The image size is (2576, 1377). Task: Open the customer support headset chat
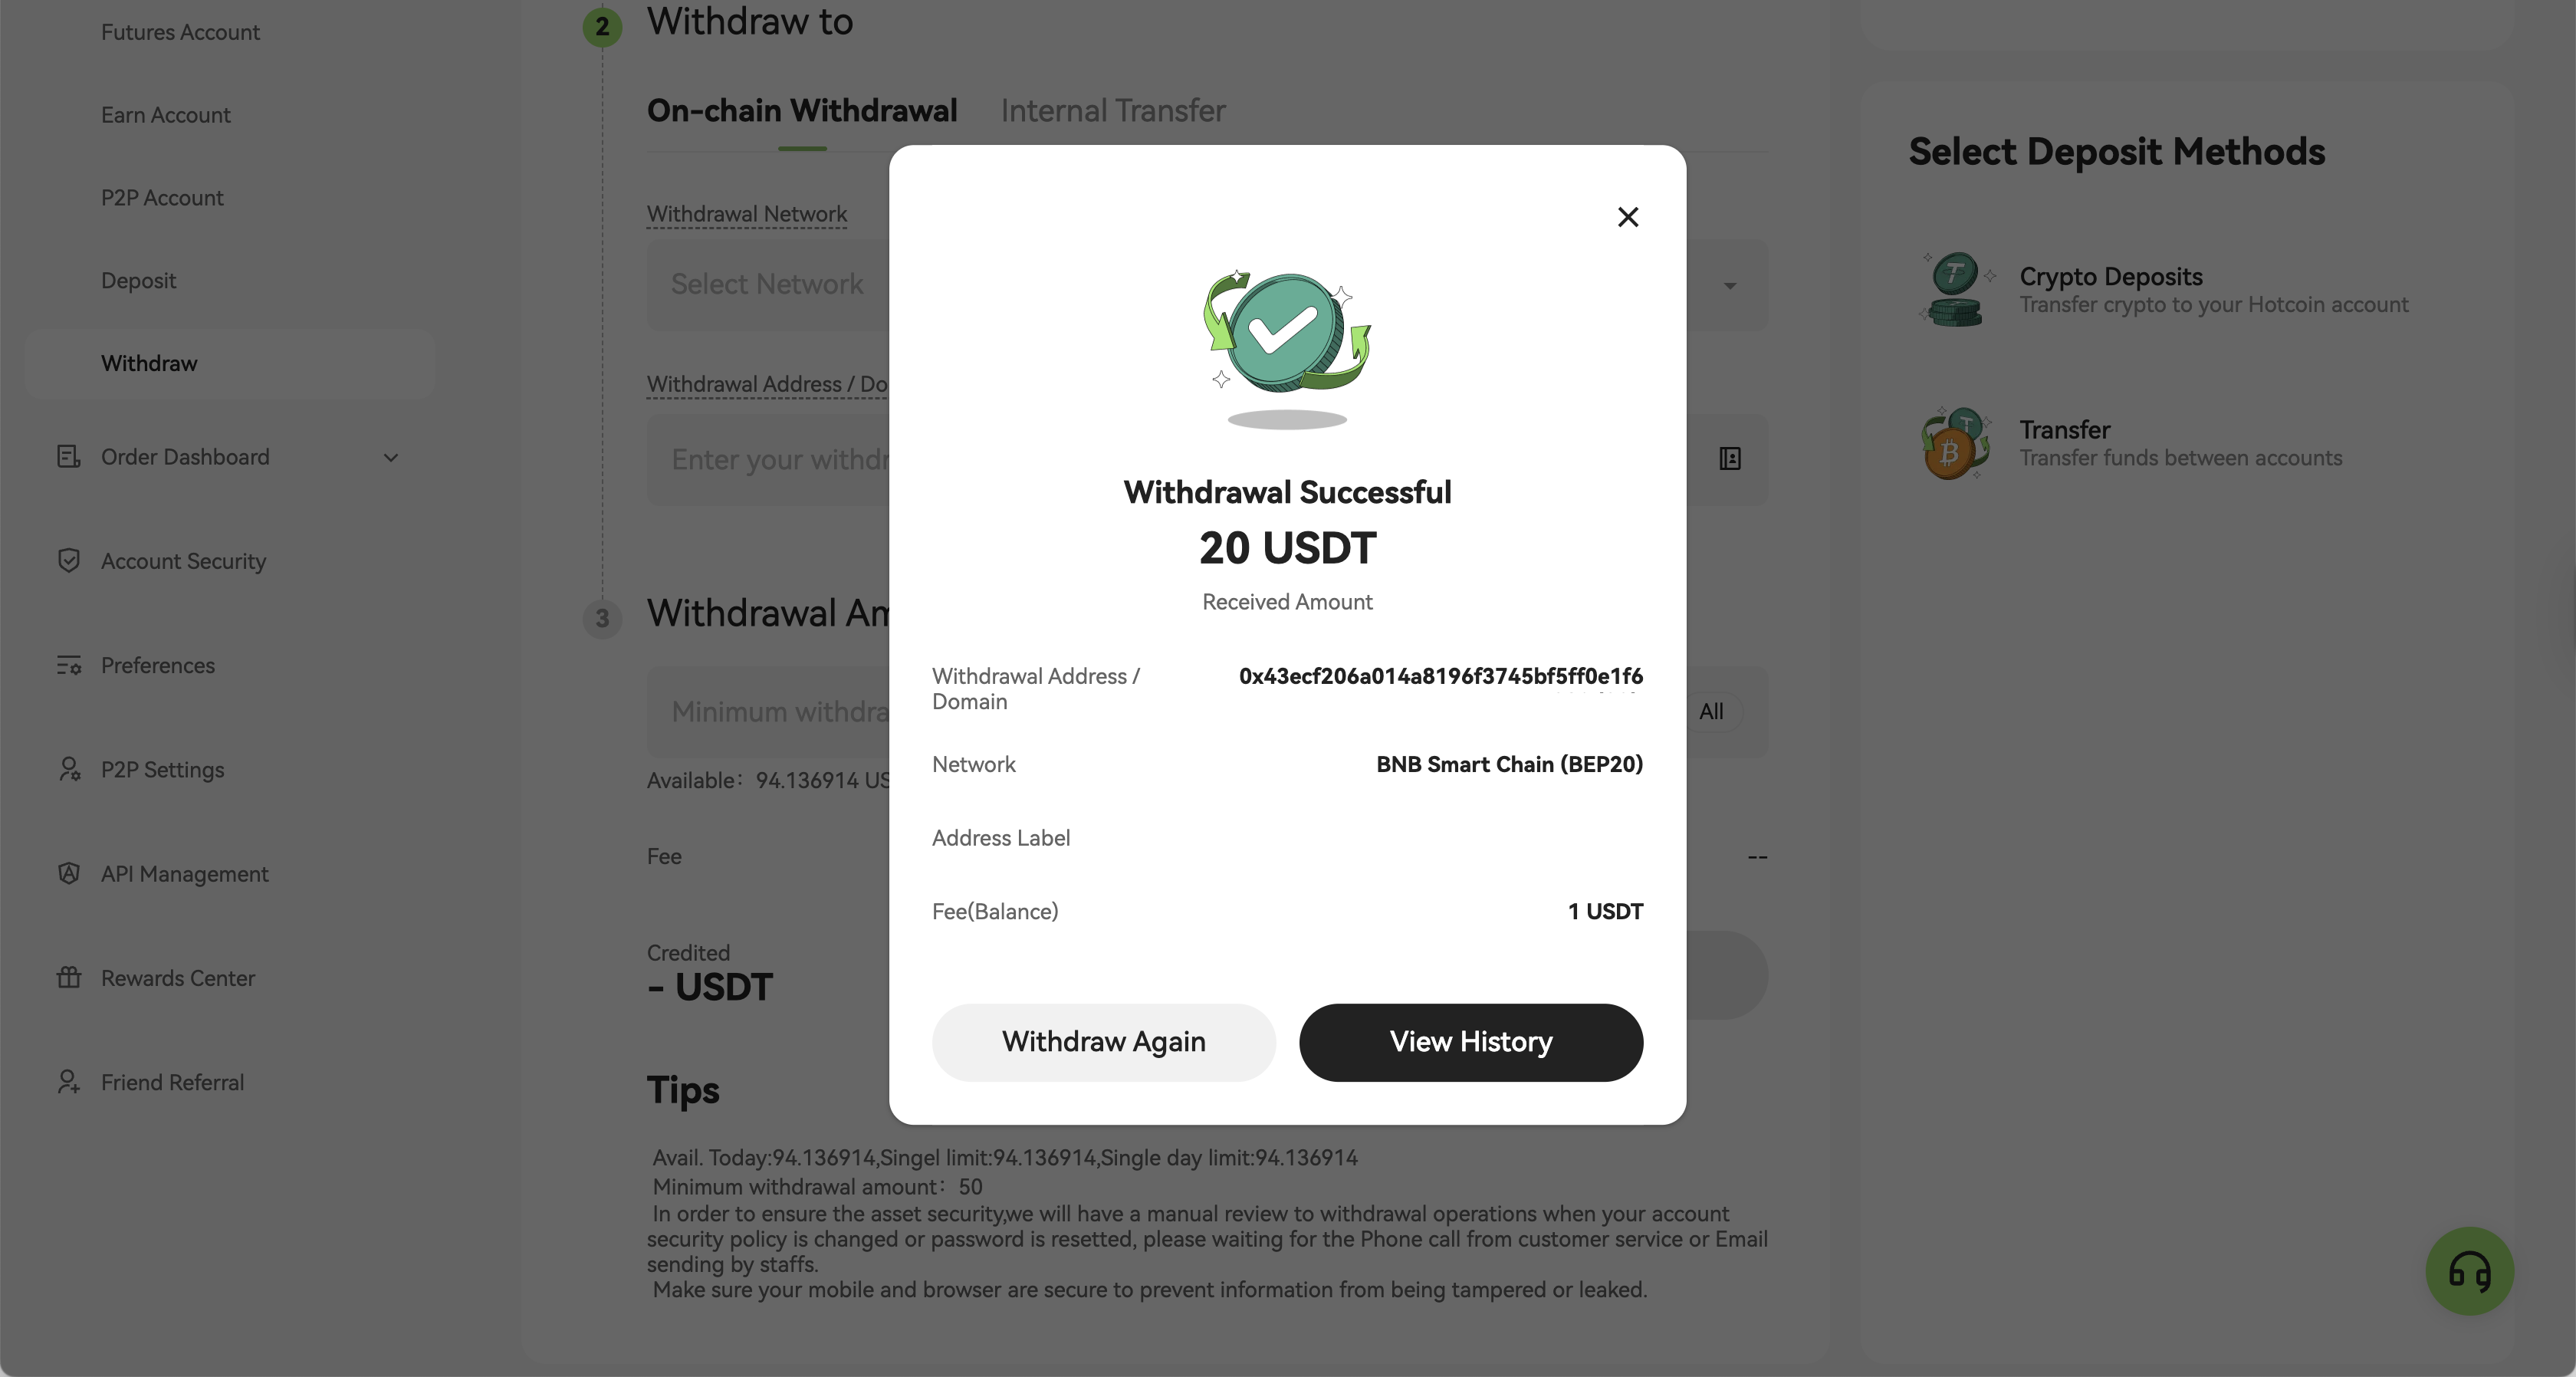(2469, 1271)
